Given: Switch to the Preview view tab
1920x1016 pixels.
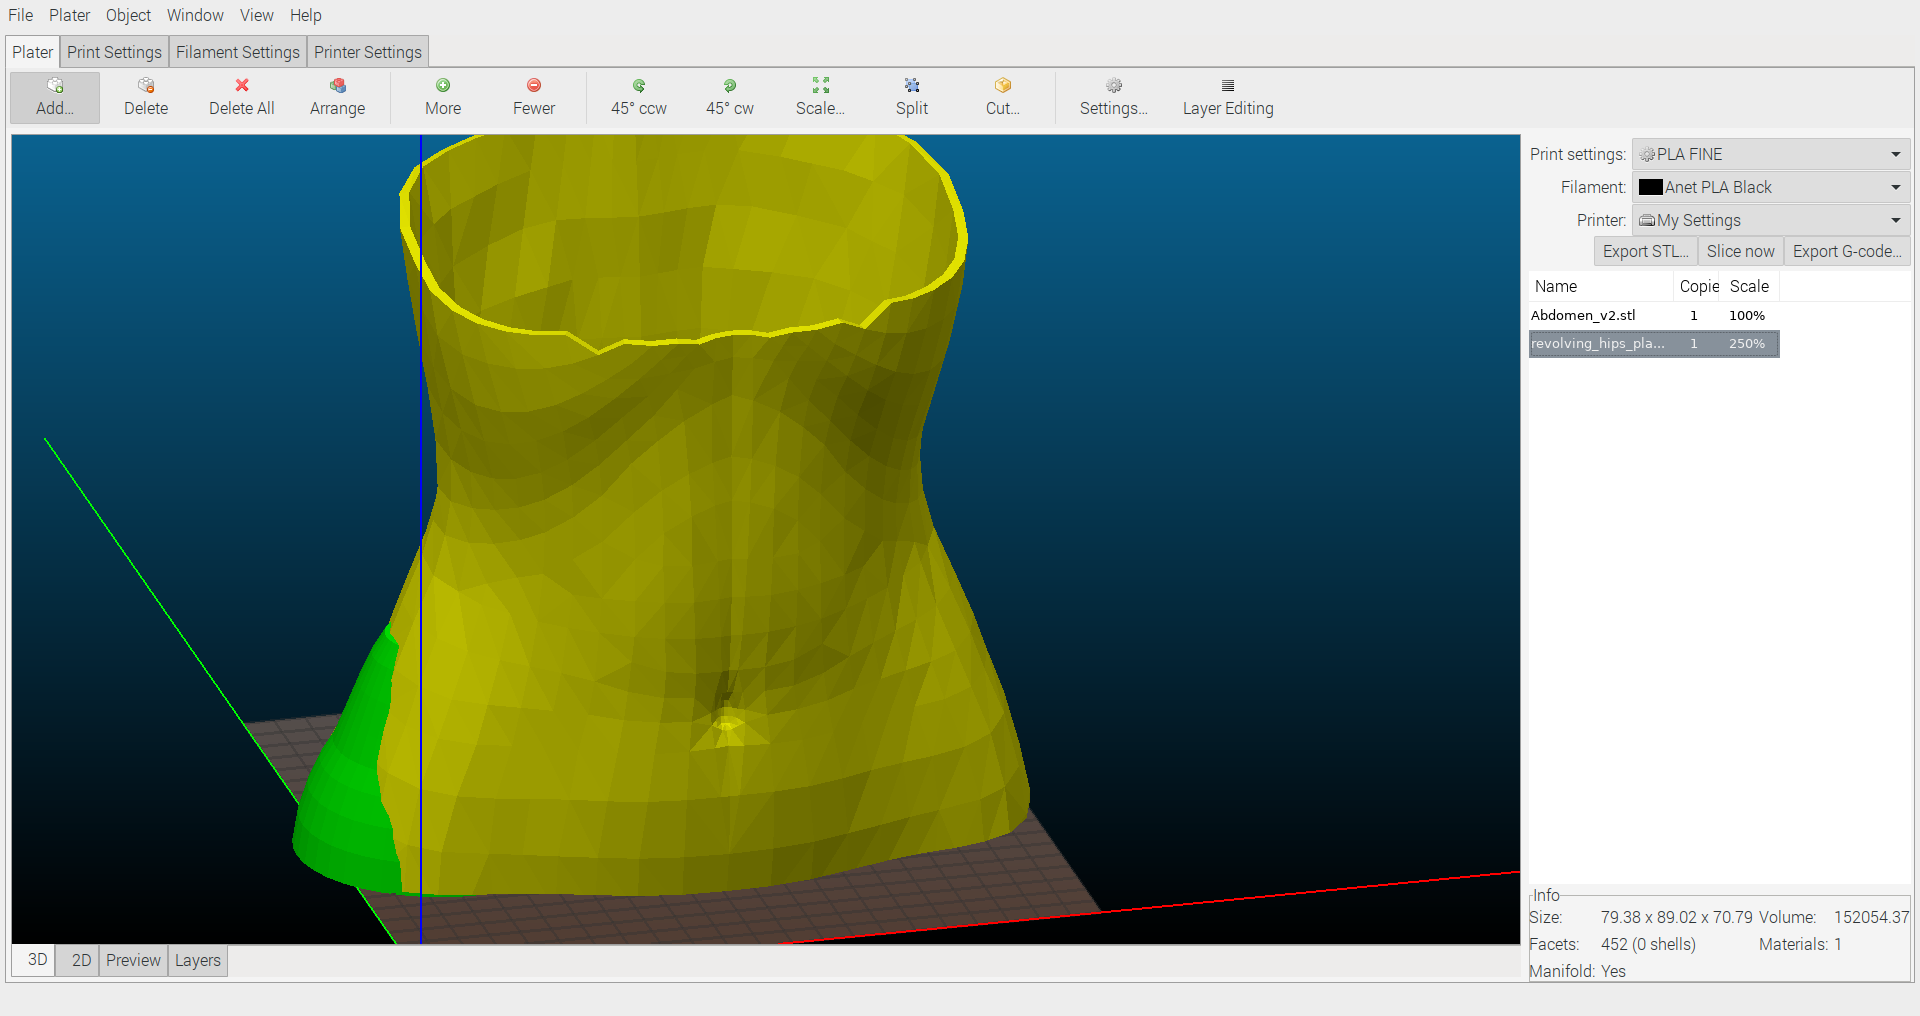Looking at the screenshot, I should point(133,960).
